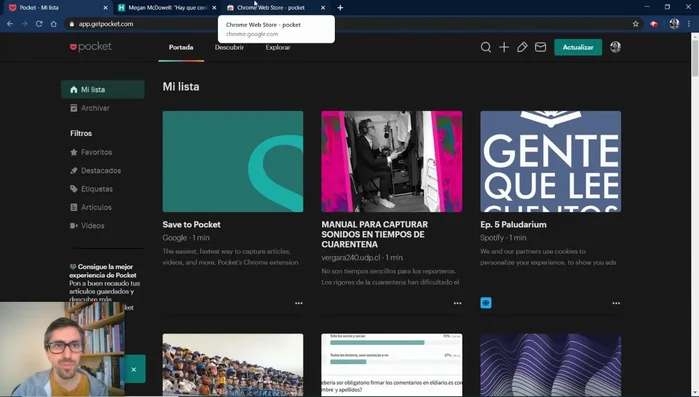The width and height of the screenshot is (699, 397).
Task: Open more options for Ep. 5 Paludarium card
Action: tap(616, 303)
